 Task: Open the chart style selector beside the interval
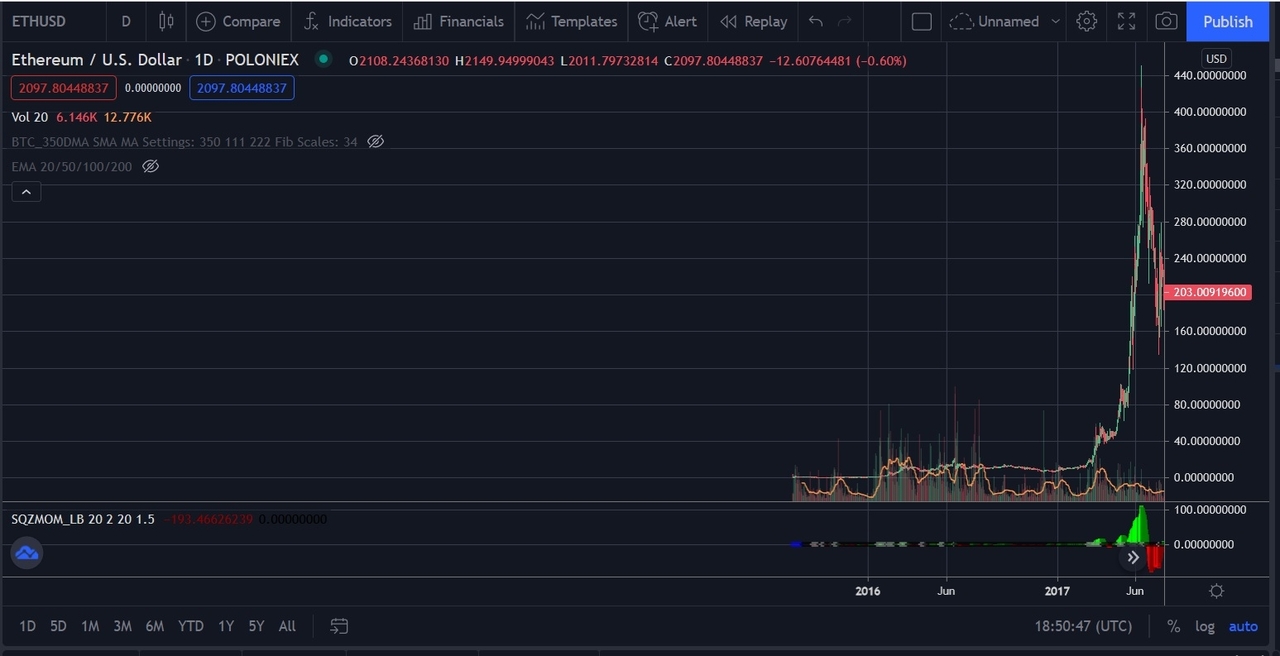point(166,21)
